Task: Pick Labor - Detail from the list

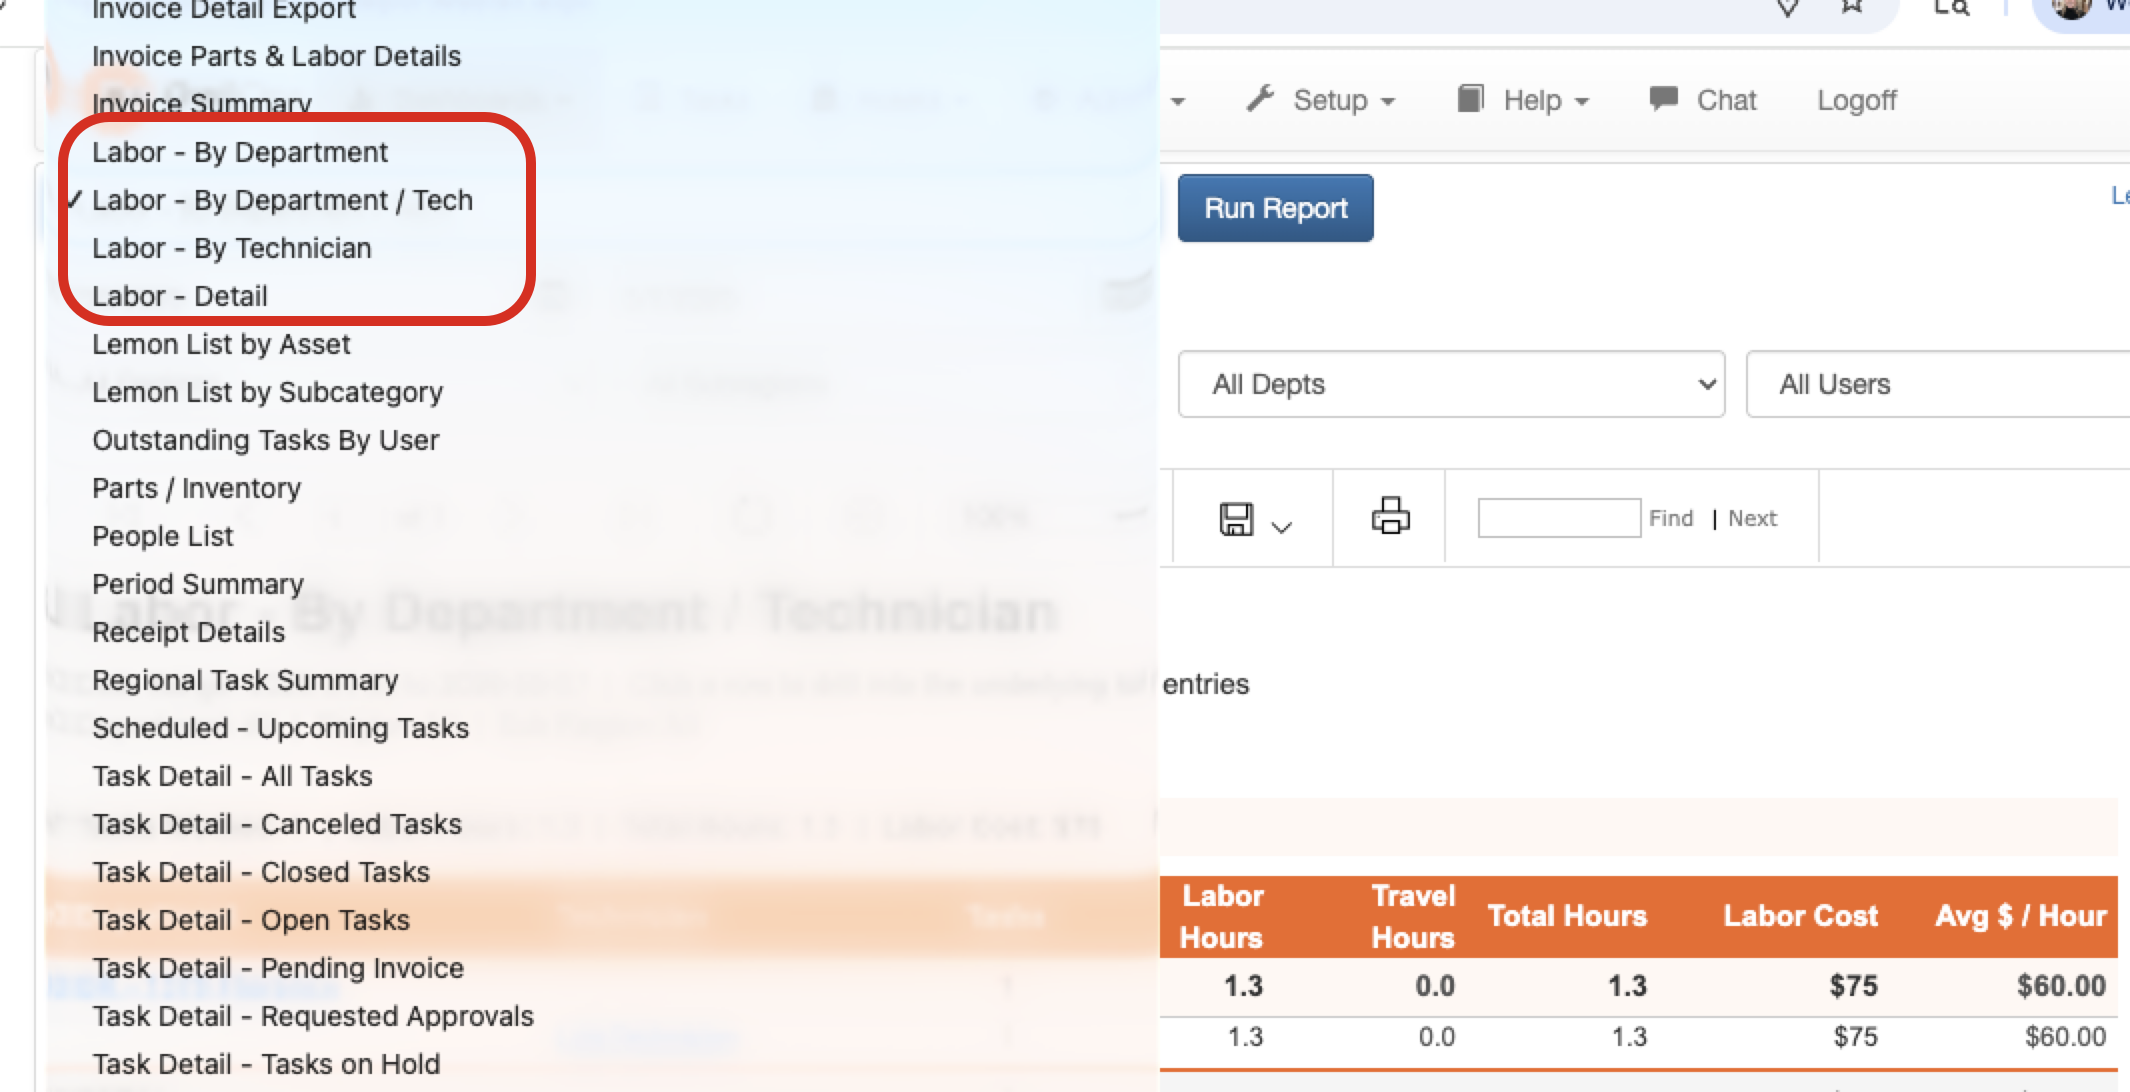Action: coord(180,296)
